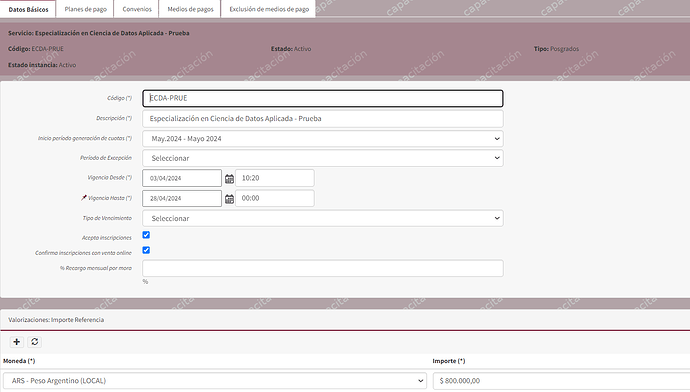This screenshot has height=392, width=690.
Task: Click the Código: ECDA-PRUE header text
Action: coord(36,49)
